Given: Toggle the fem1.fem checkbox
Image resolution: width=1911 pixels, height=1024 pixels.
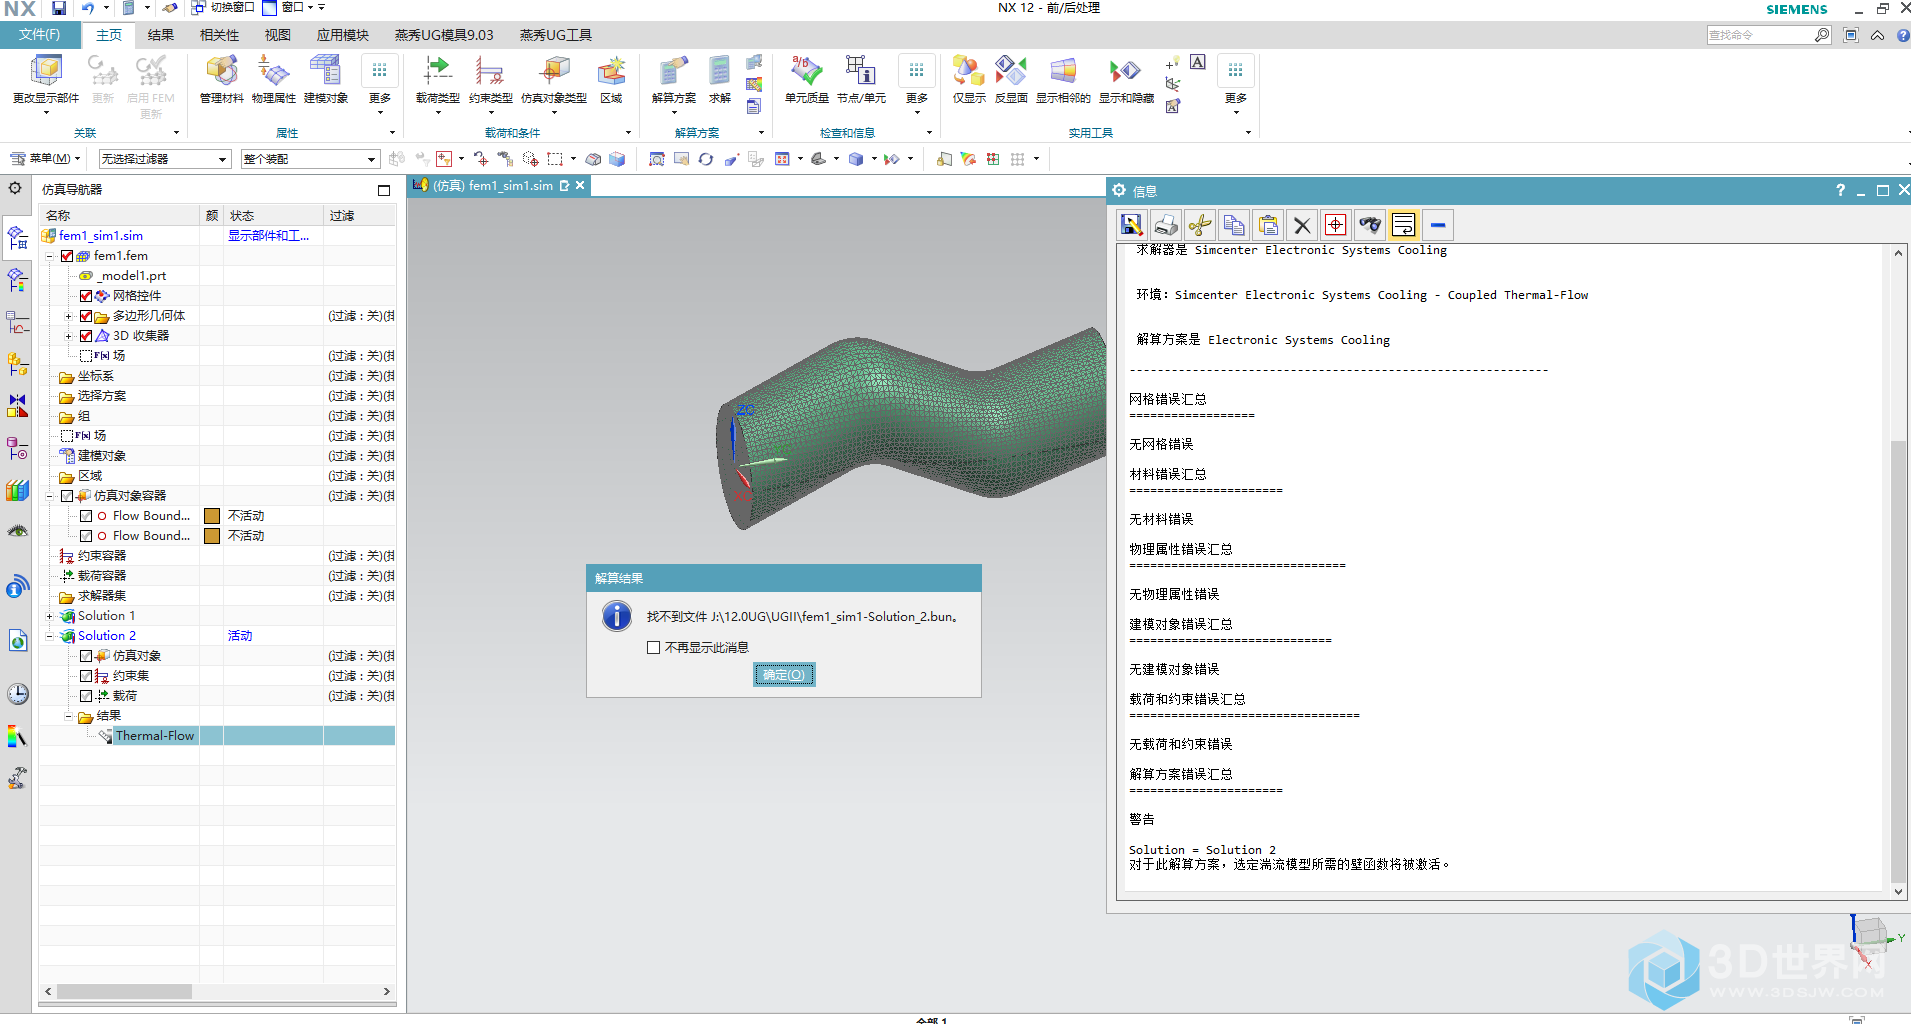Looking at the screenshot, I should pos(67,256).
